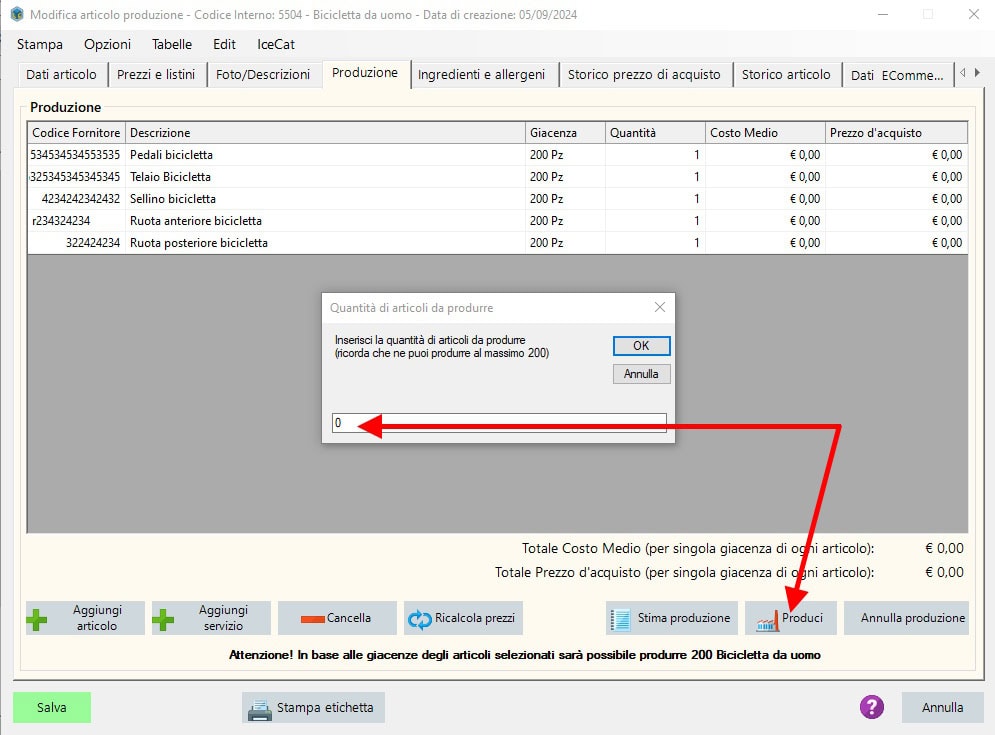Confirm quantity with the OK button
995x735 pixels.
642,346
